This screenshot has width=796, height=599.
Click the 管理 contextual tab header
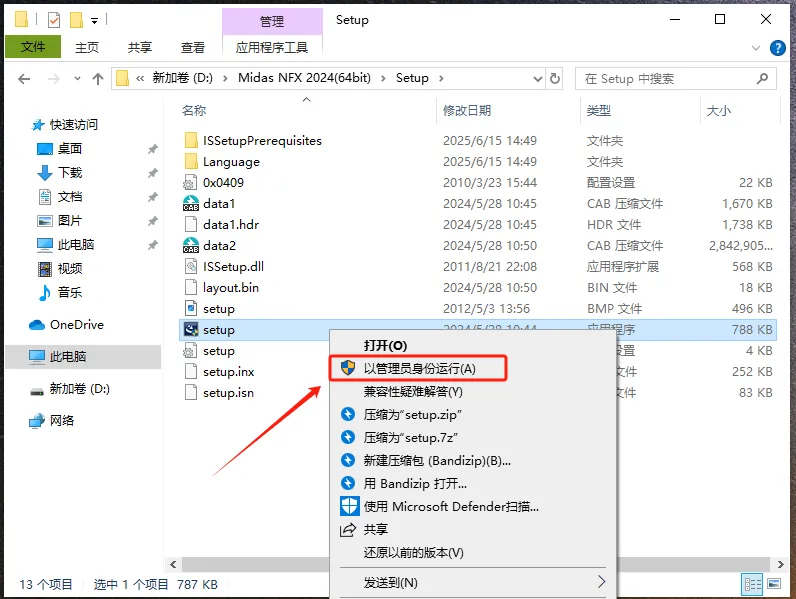click(x=272, y=21)
